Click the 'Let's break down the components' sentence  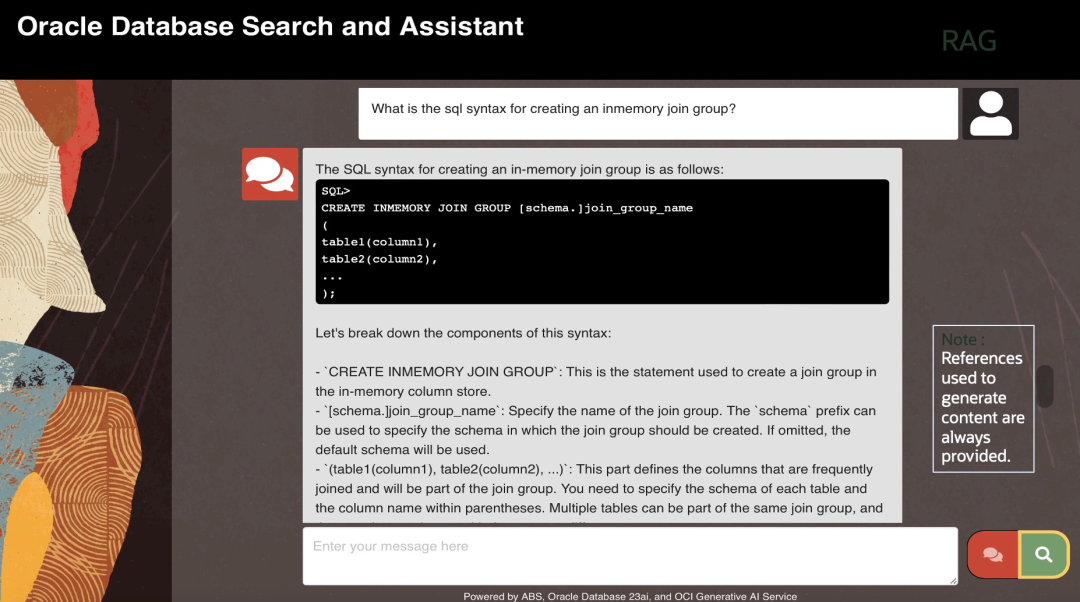(463, 333)
